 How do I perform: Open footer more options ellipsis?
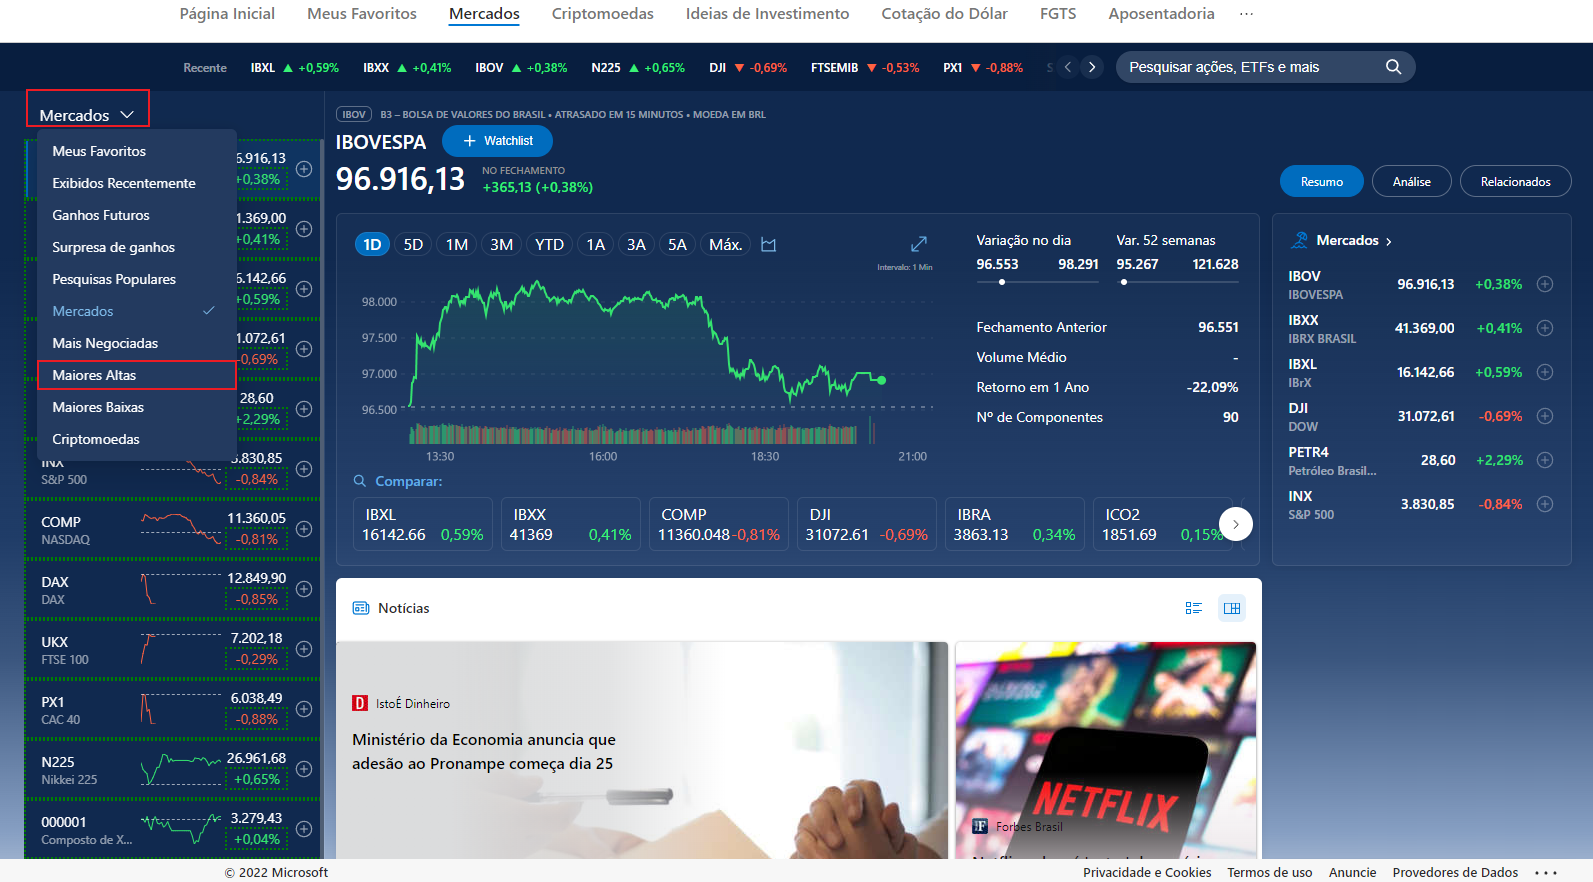pyautogui.click(x=1546, y=873)
